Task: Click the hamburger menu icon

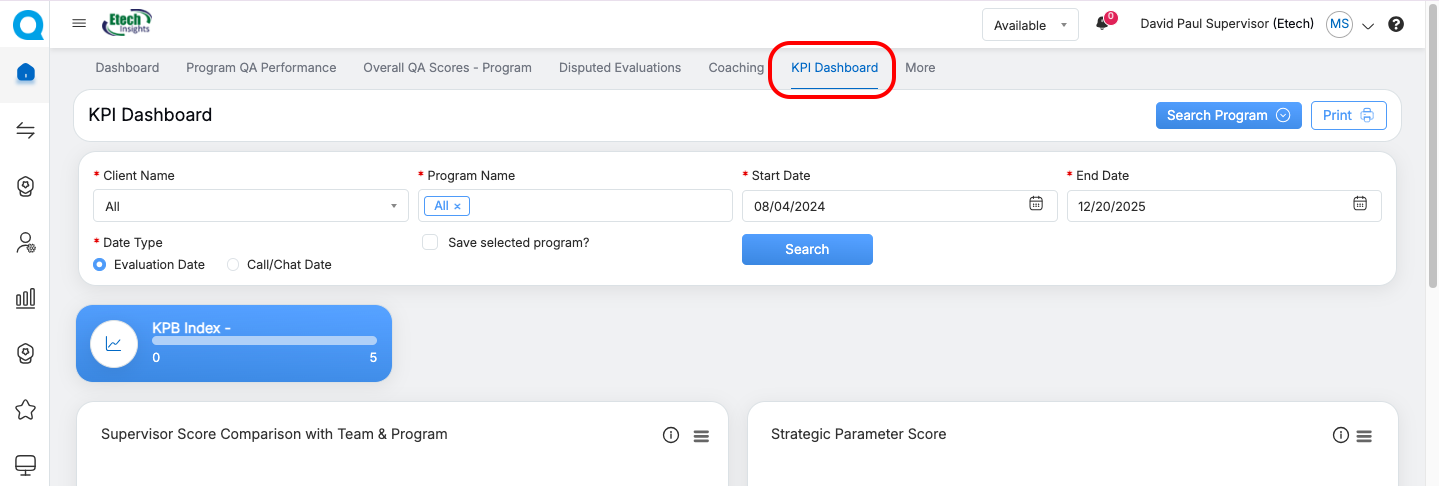Action: 79,23
